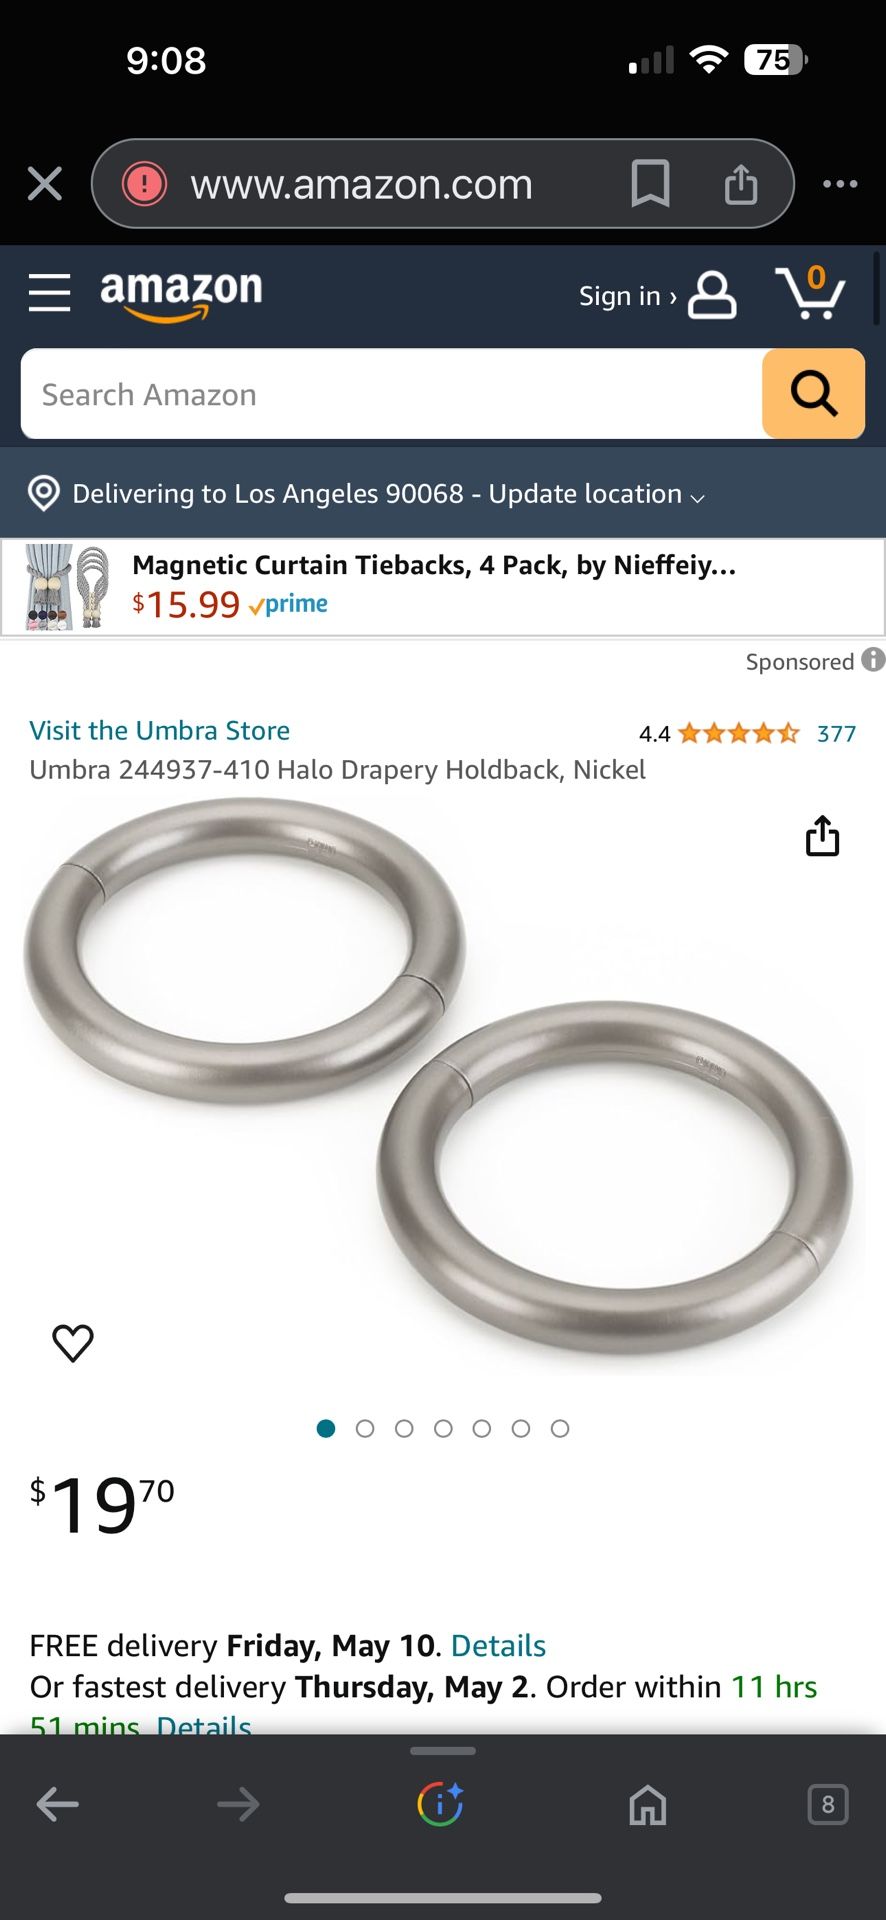Add product to wishlist with the heart
This screenshot has height=1920, width=886.
72,1342
